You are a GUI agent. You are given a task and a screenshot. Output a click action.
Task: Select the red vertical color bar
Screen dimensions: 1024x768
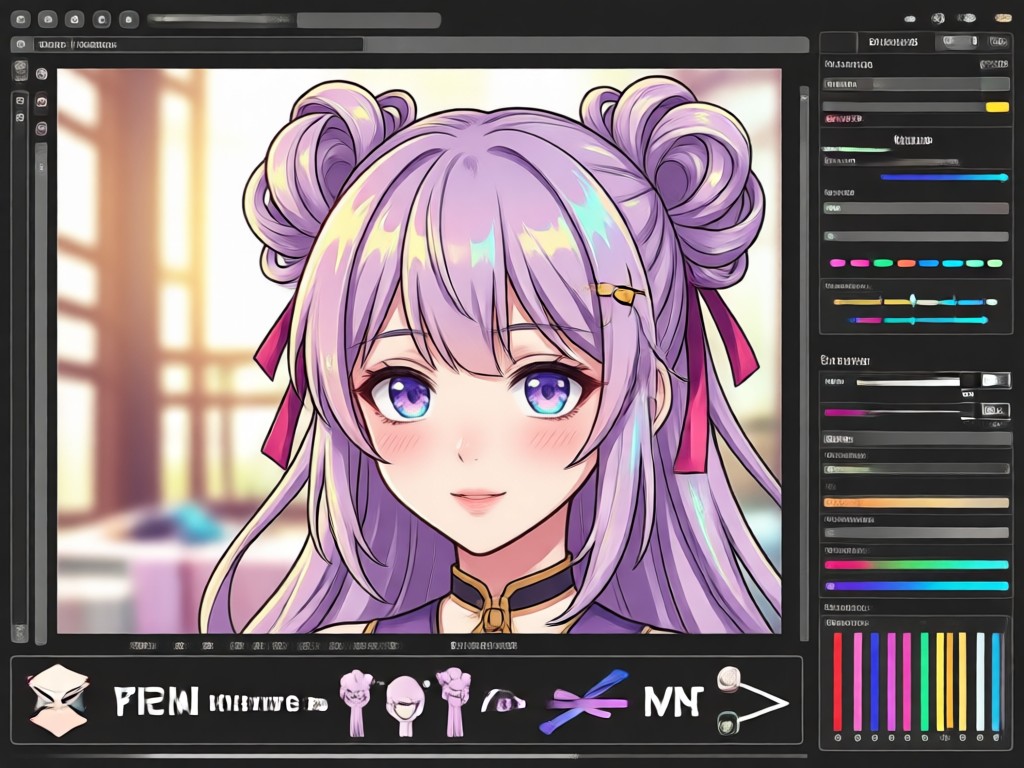point(838,681)
